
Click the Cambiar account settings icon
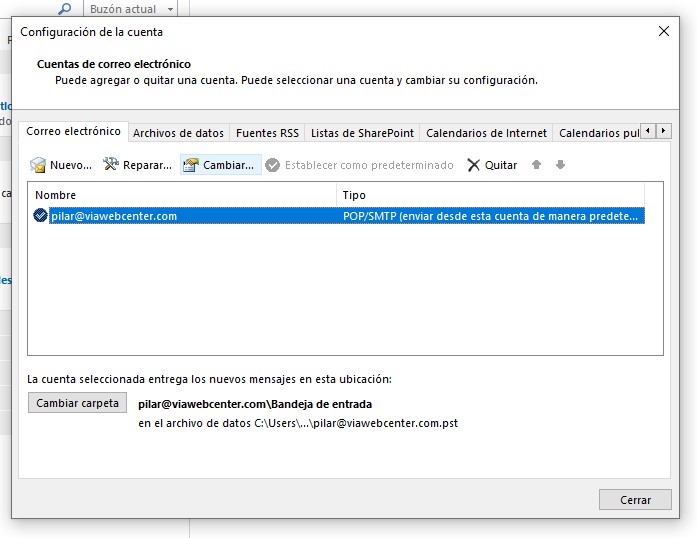(191, 165)
